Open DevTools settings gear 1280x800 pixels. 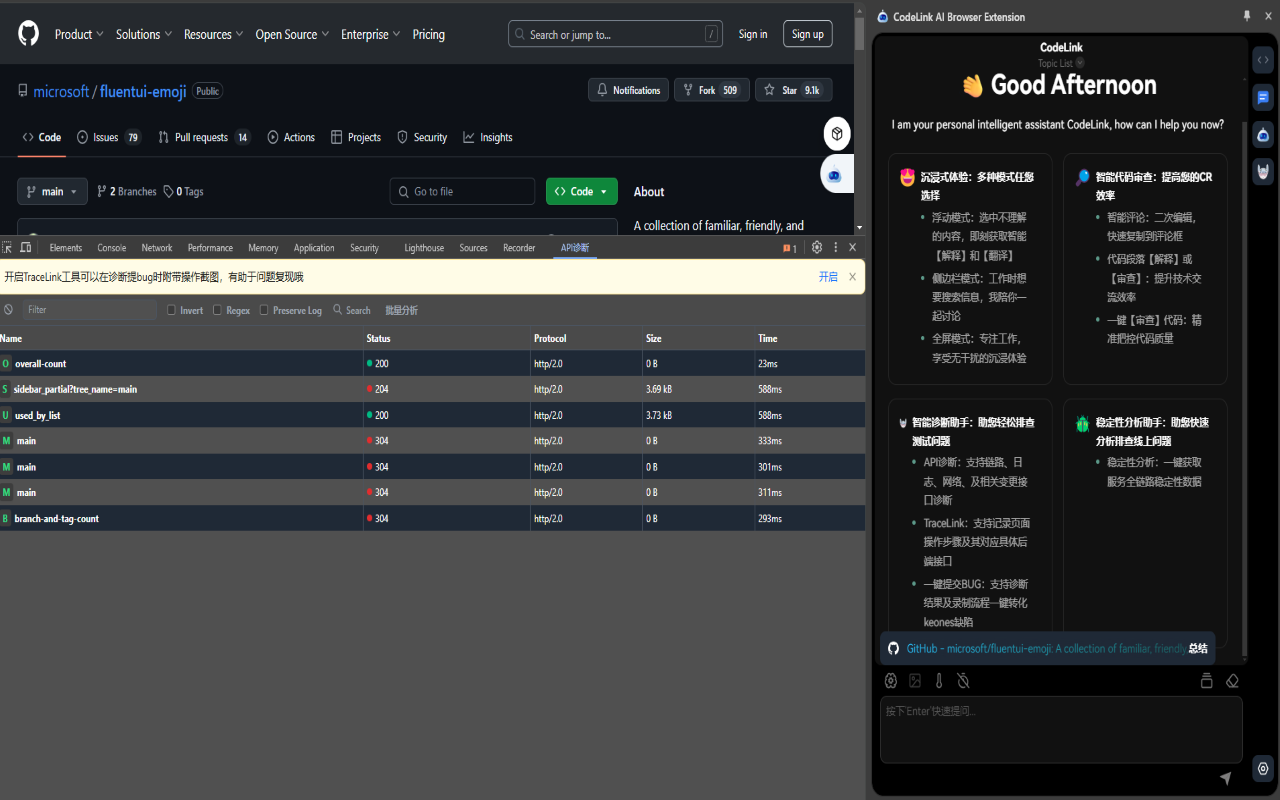click(x=817, y=247)
